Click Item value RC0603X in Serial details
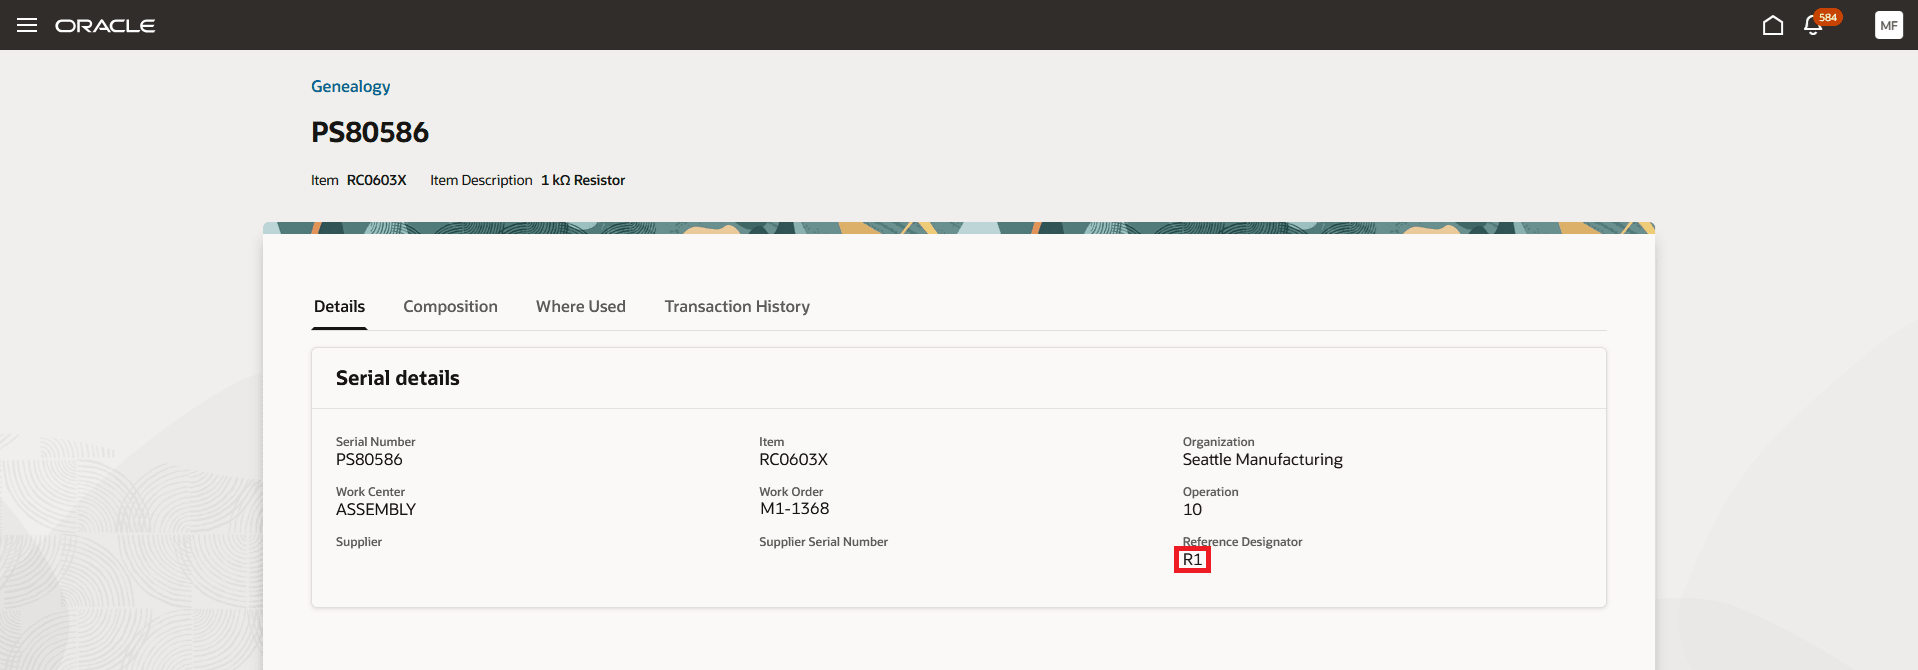Screen dimensions: 1918x670 coord(793,460)
